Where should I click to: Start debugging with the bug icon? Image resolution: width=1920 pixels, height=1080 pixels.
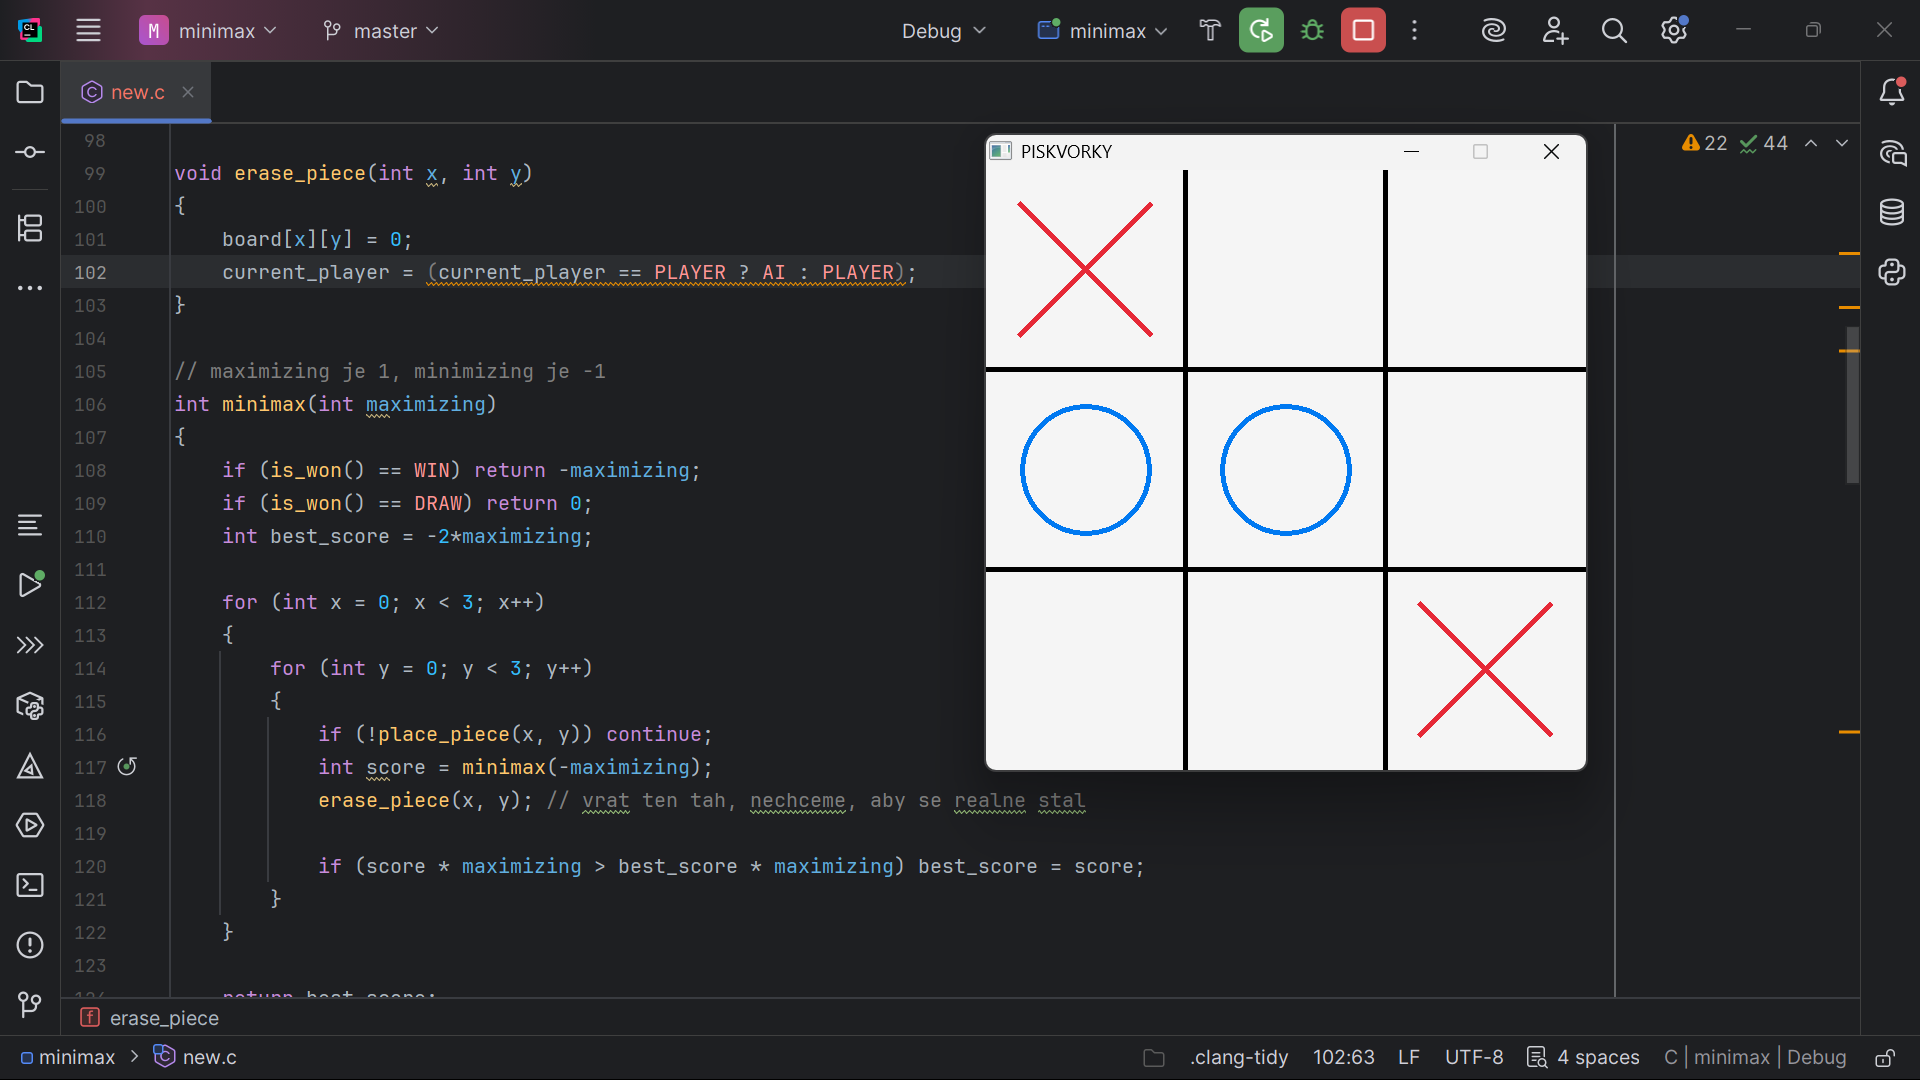(1312, 30)
